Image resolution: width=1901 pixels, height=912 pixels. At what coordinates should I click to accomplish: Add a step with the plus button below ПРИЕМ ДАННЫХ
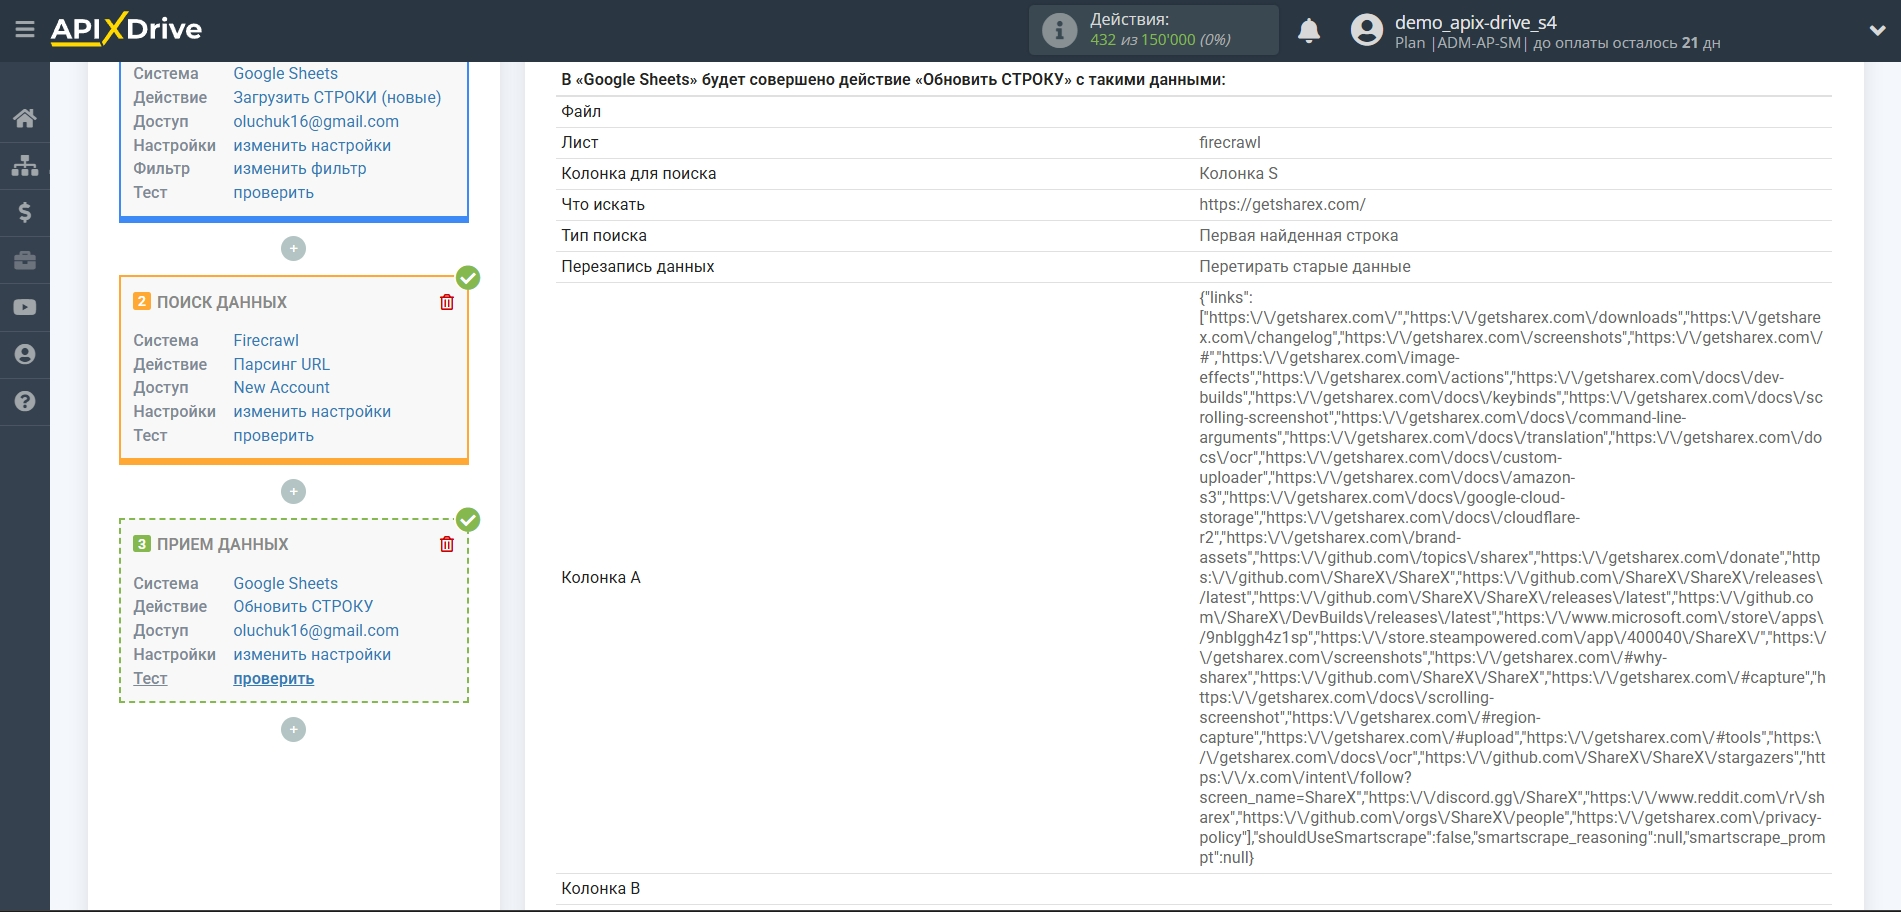point(293,729)
